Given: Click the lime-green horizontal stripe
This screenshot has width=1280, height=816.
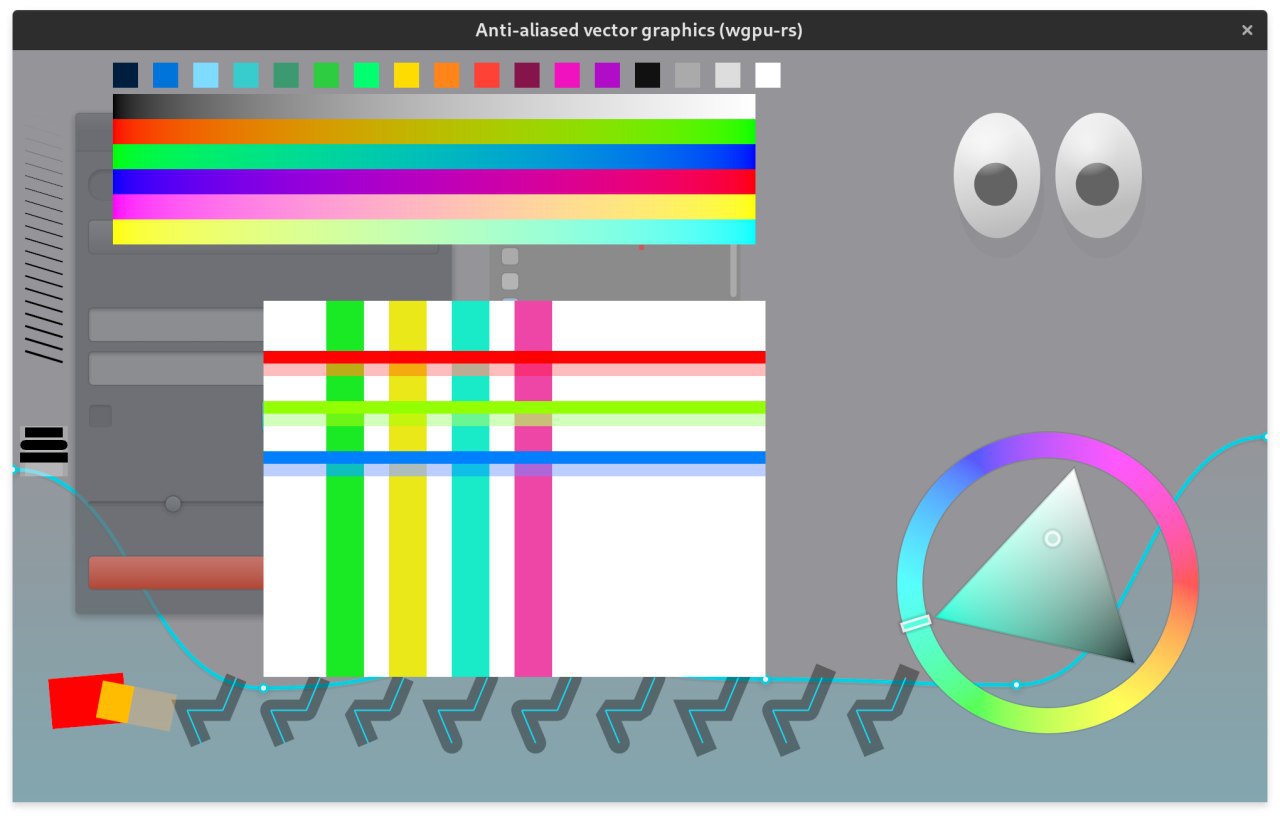Looking at the screenshot, I should [x=514, y=407].
